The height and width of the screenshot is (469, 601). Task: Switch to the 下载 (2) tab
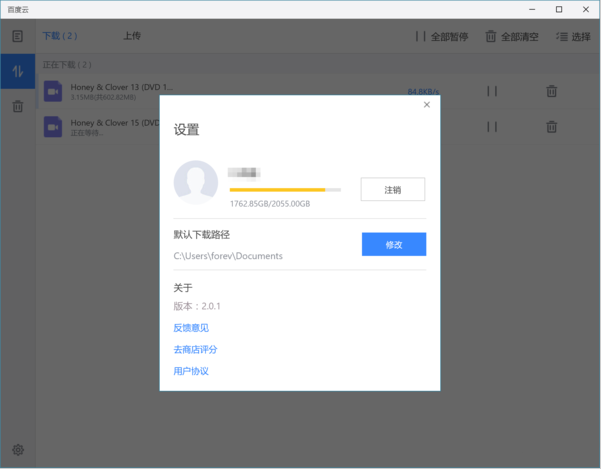60,36
